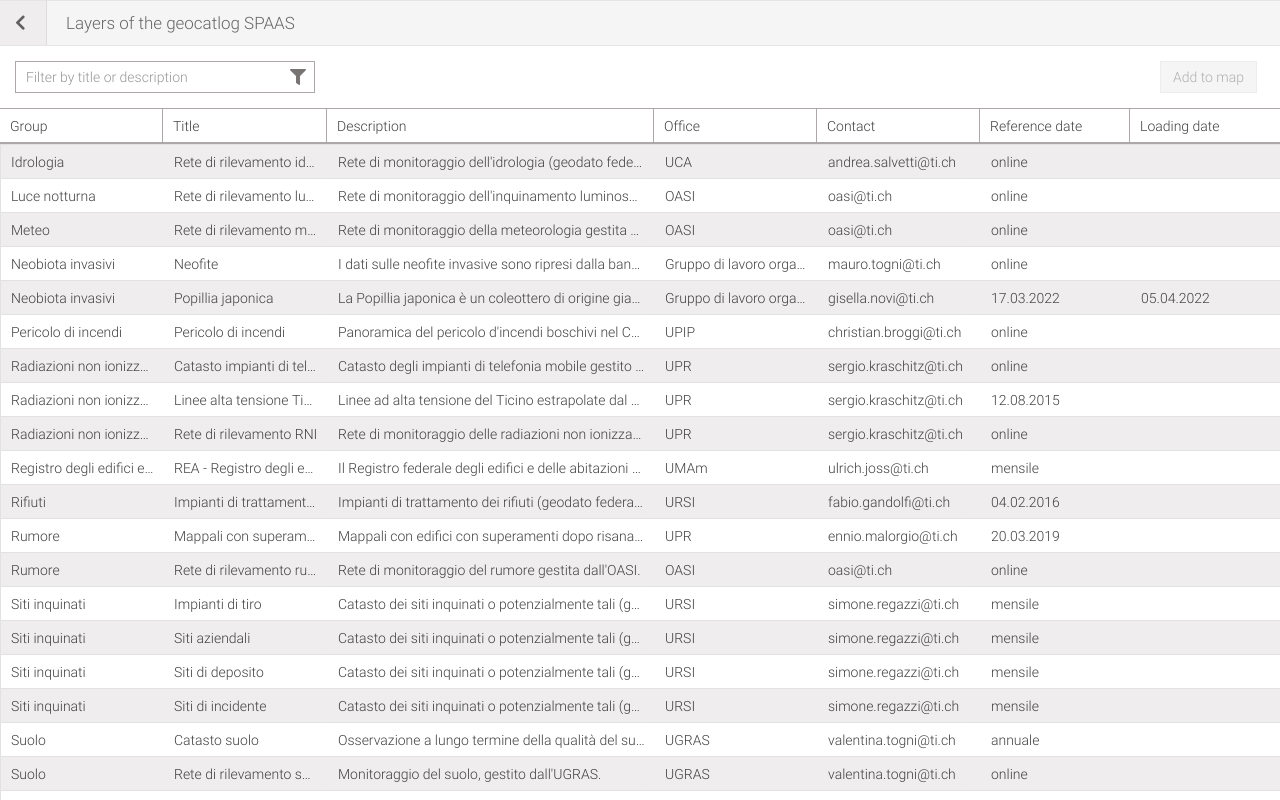Go back using the left arrow icon
Screen dimensions: 1280x800
point(21,23)
